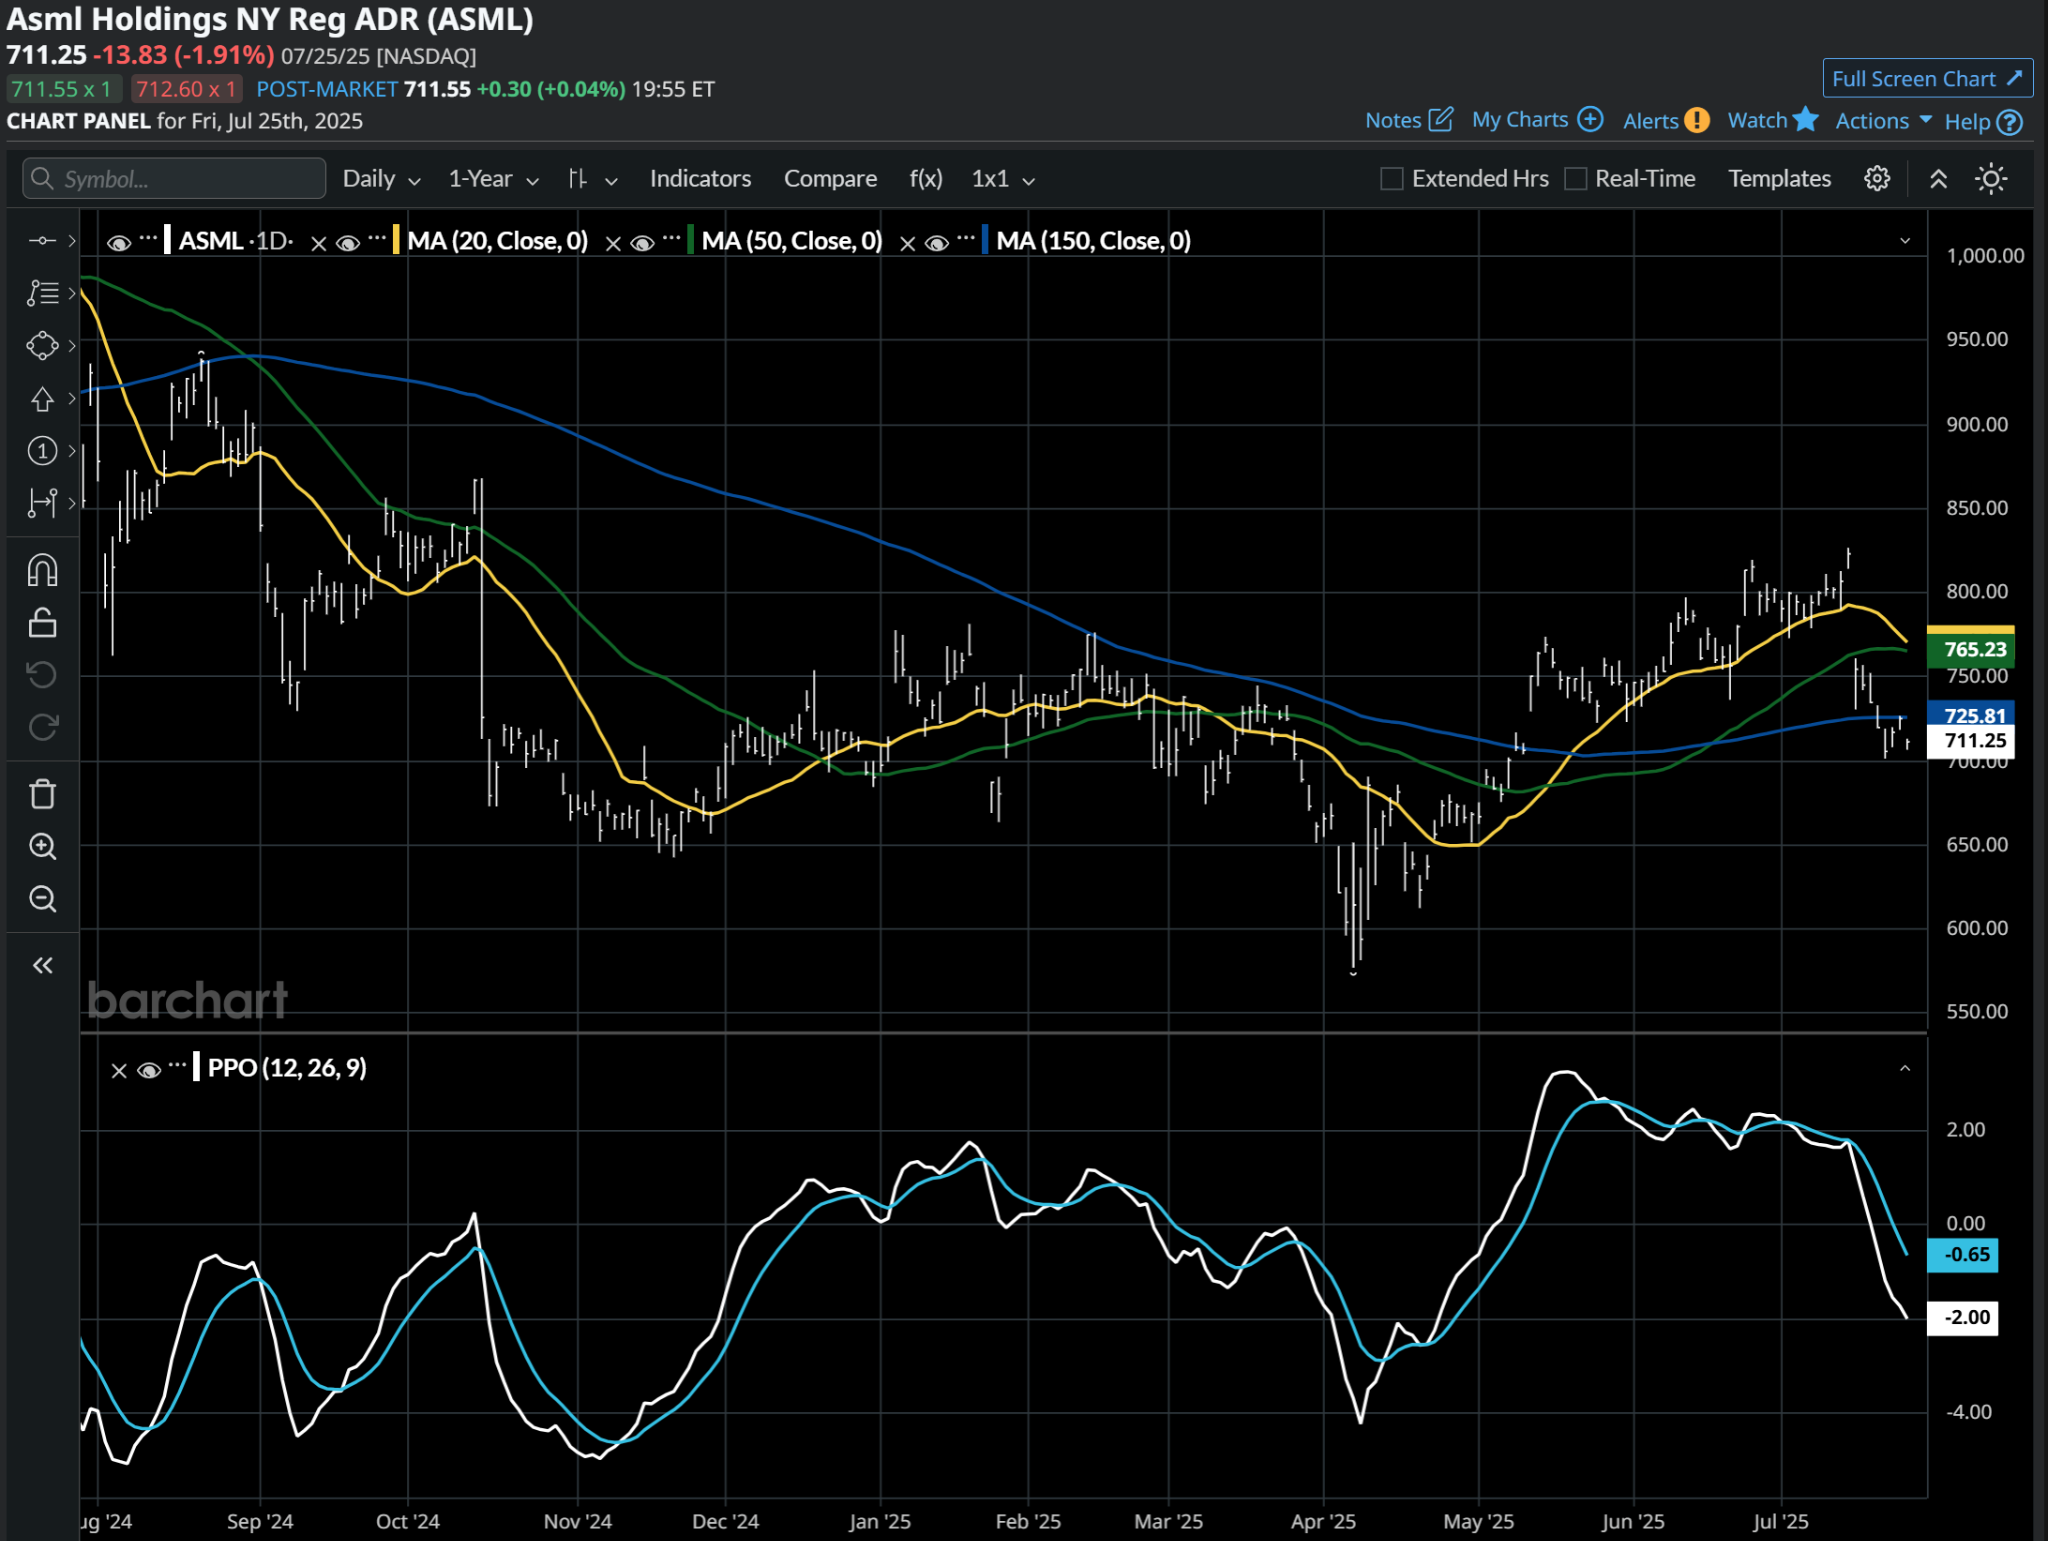The height and width of the screenshot is (1541, 2048).
Task: Click the Watch star icon
Action: point(1805,119)
